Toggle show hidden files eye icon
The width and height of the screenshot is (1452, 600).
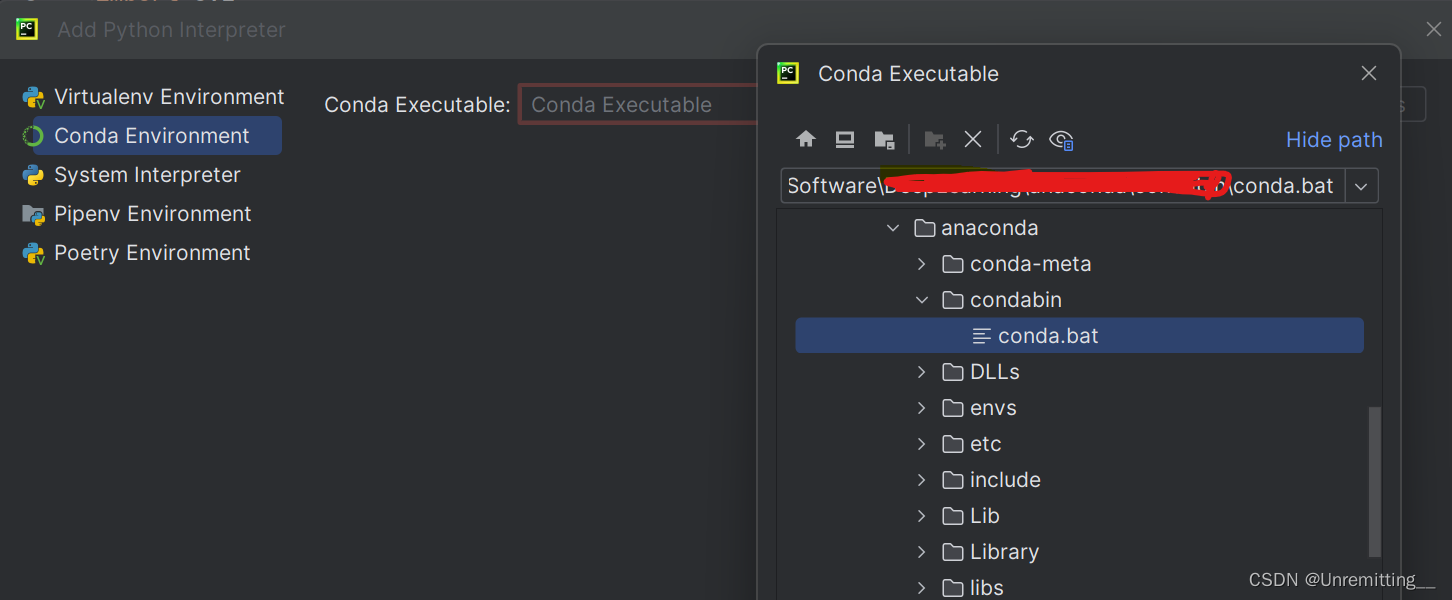(x=1061, y=140)
